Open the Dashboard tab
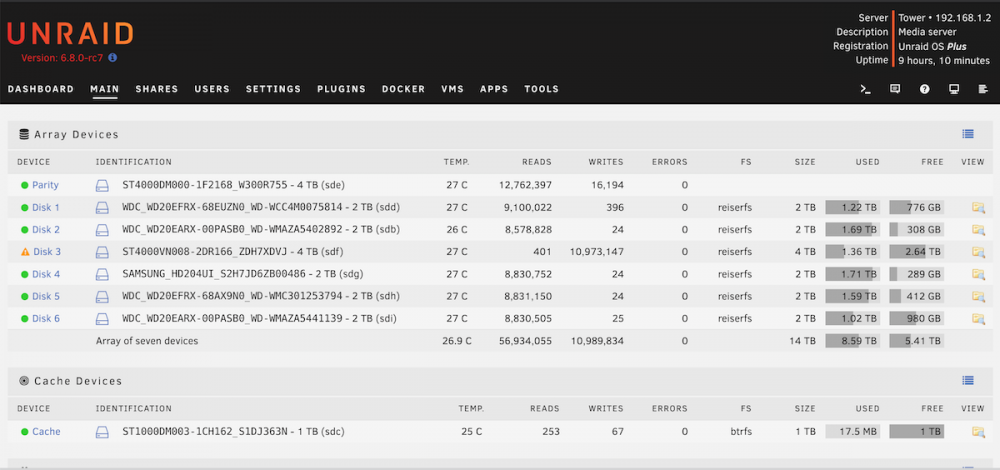The width and height of the screenshot is (1000, 470). click(x=41, y=89)
